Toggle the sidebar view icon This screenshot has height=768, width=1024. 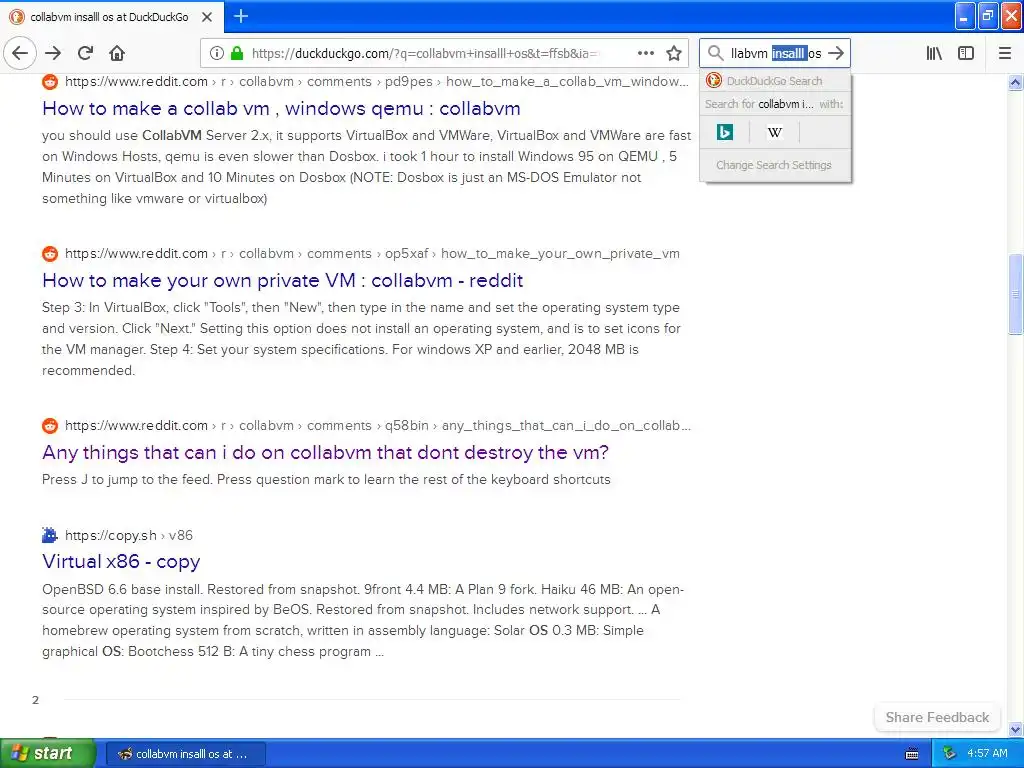tap(966, 54)
